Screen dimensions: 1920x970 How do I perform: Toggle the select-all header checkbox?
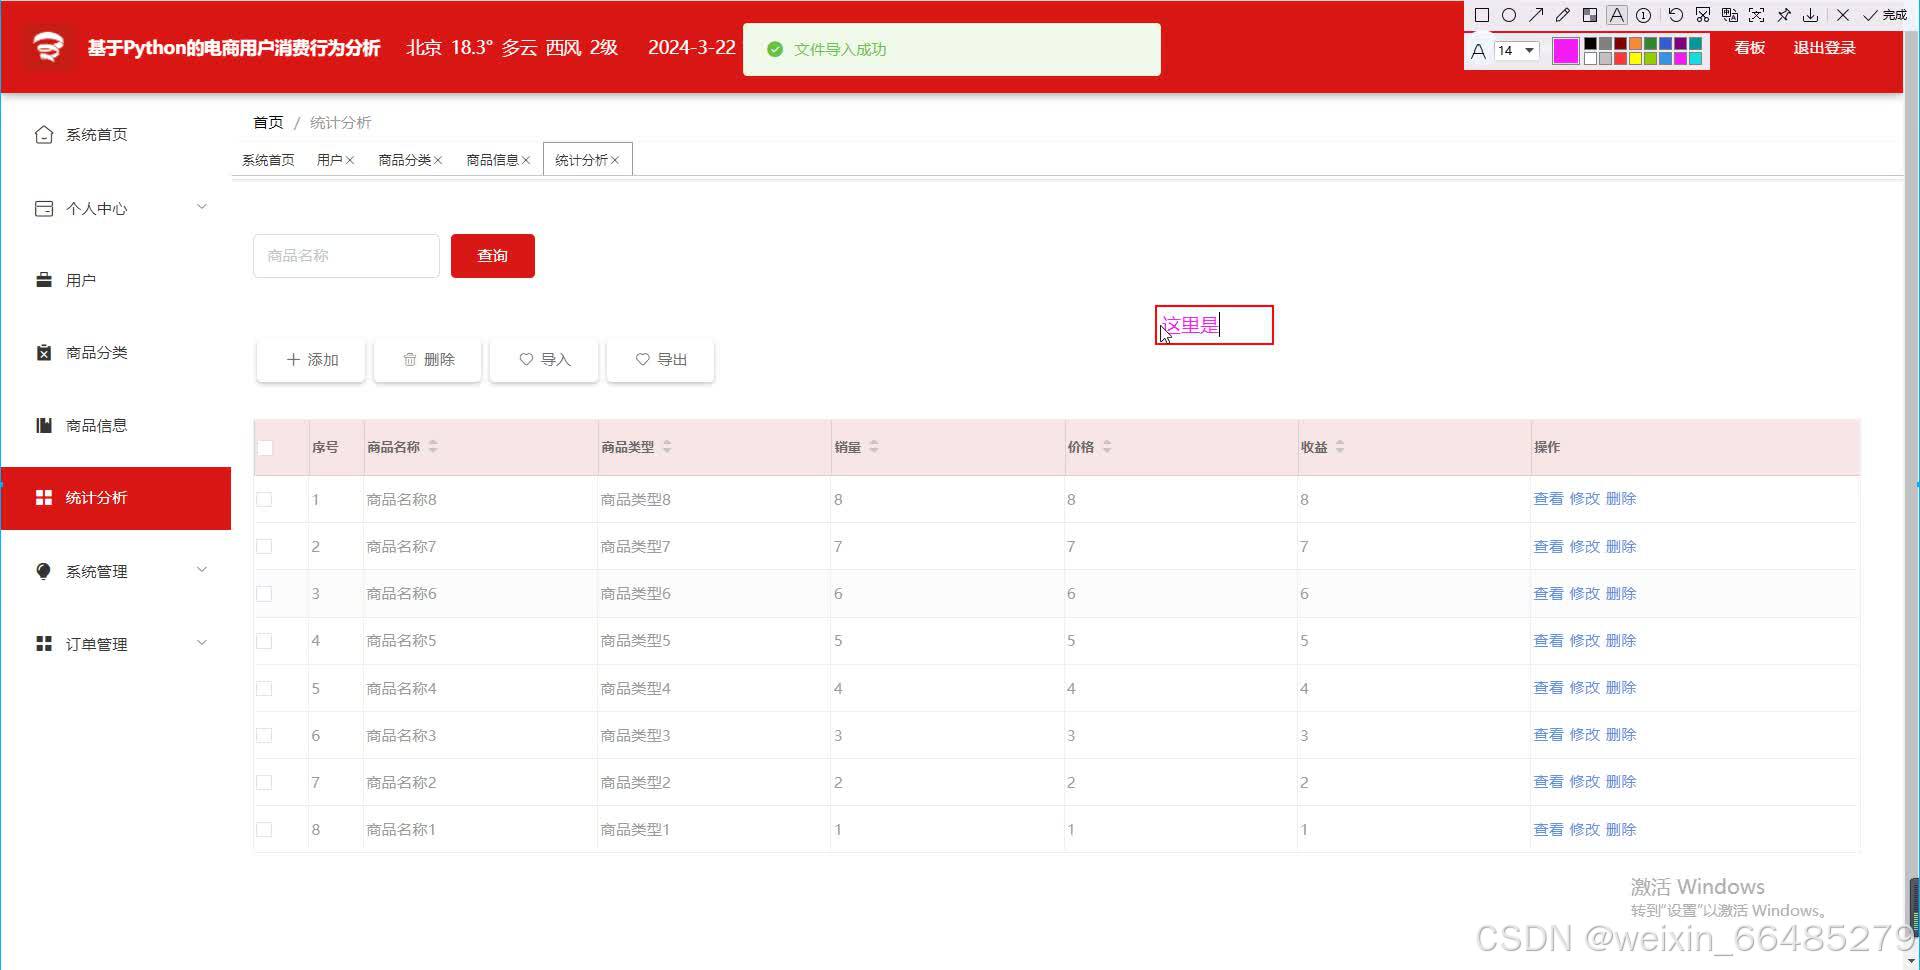265,448
